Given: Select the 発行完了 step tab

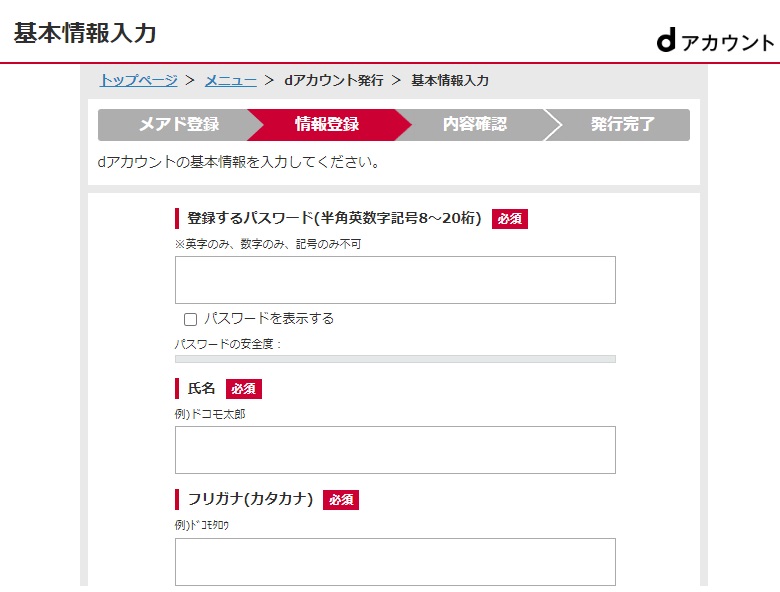Looking at the screenshot, I should click(622, 124).
